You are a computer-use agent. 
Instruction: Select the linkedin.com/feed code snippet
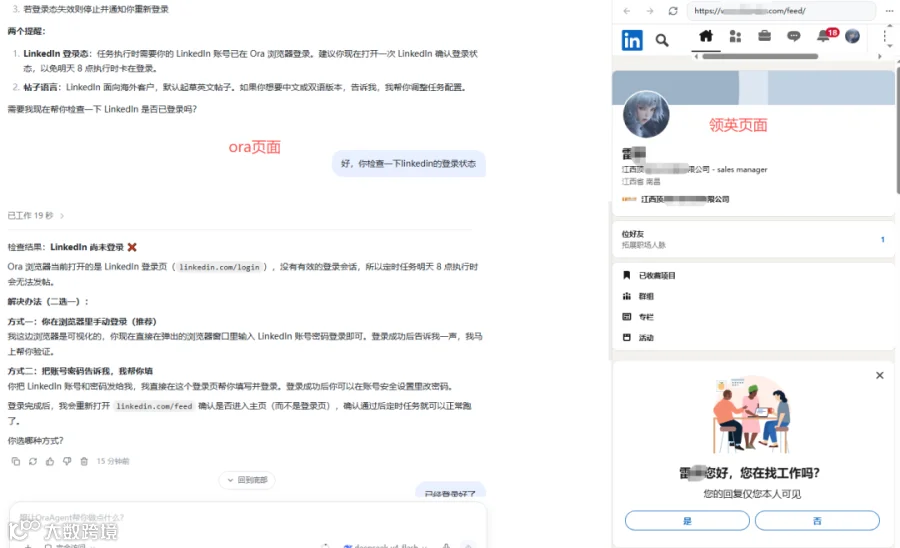(154, 406)
